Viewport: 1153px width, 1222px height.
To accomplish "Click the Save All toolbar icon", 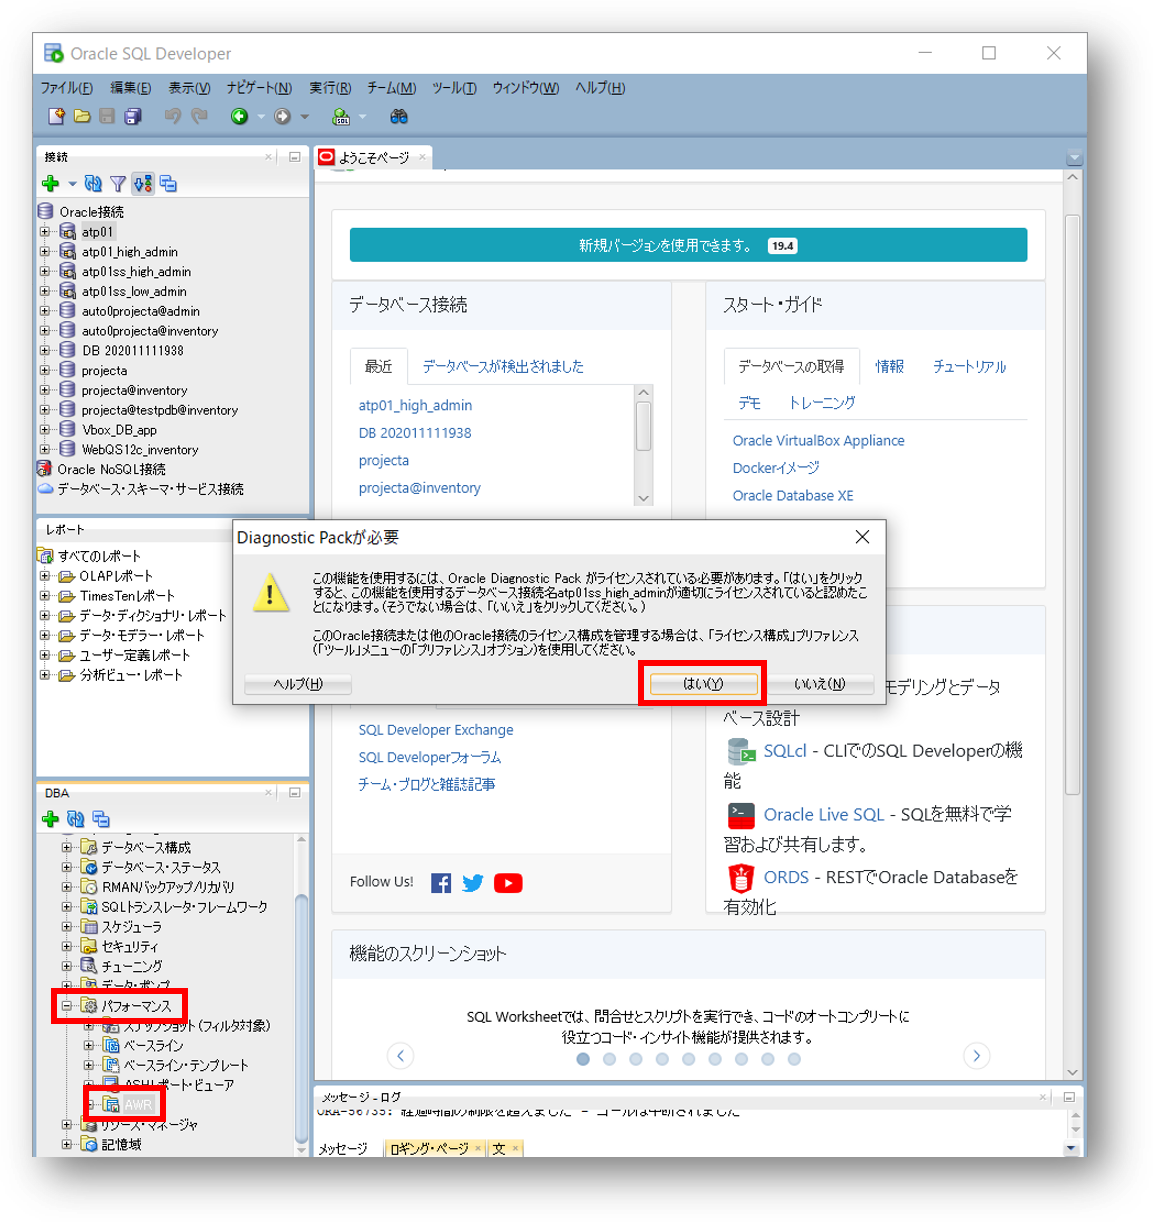I will click(x=133, y=117).
